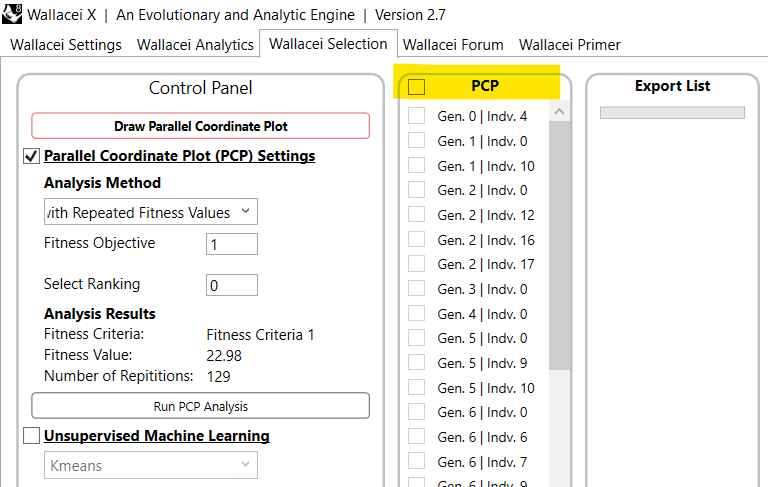768x487 pixels.
Task: Click the PCP list scrollbar thumb
Action: (559, 245)
